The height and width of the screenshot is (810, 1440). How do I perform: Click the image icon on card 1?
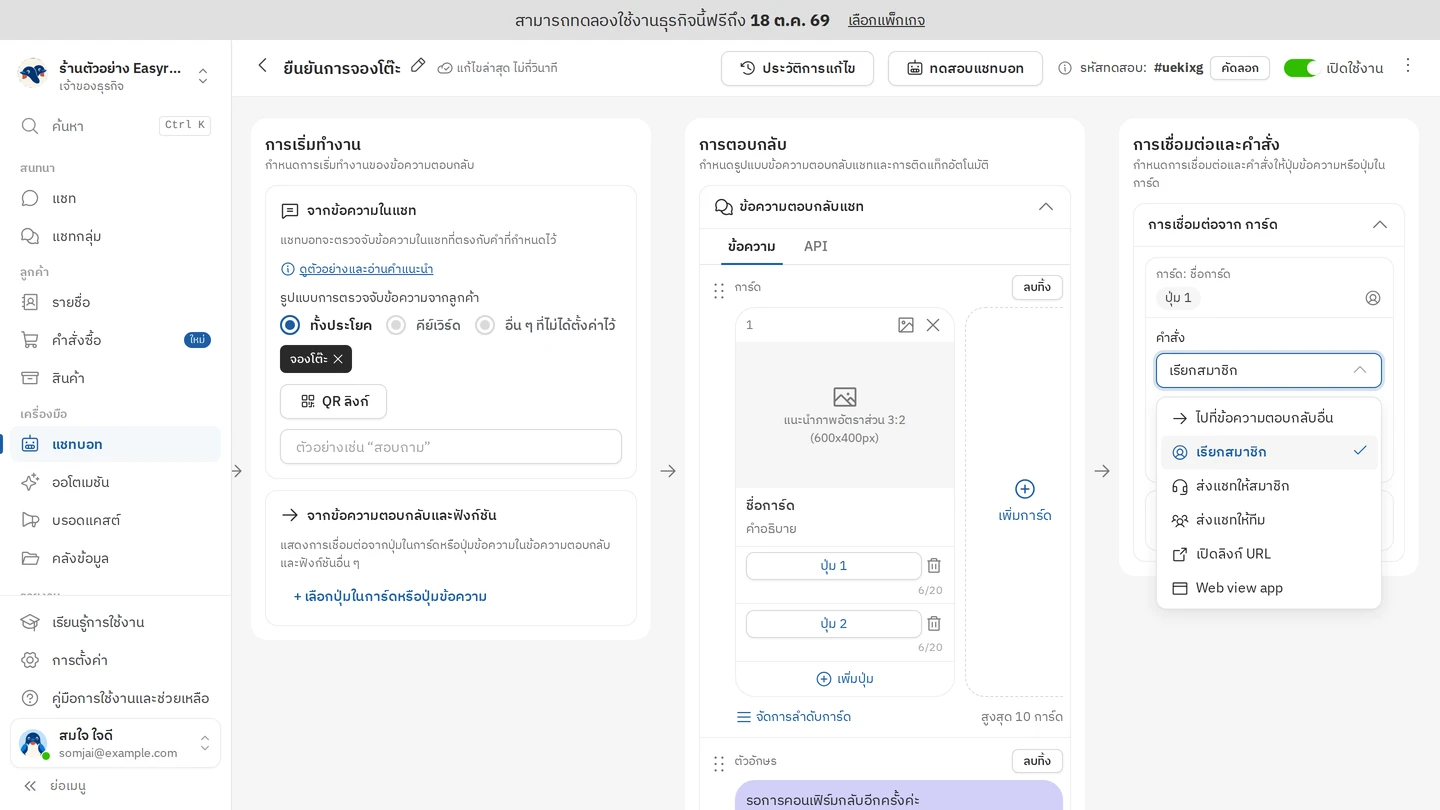pos(906,325)
